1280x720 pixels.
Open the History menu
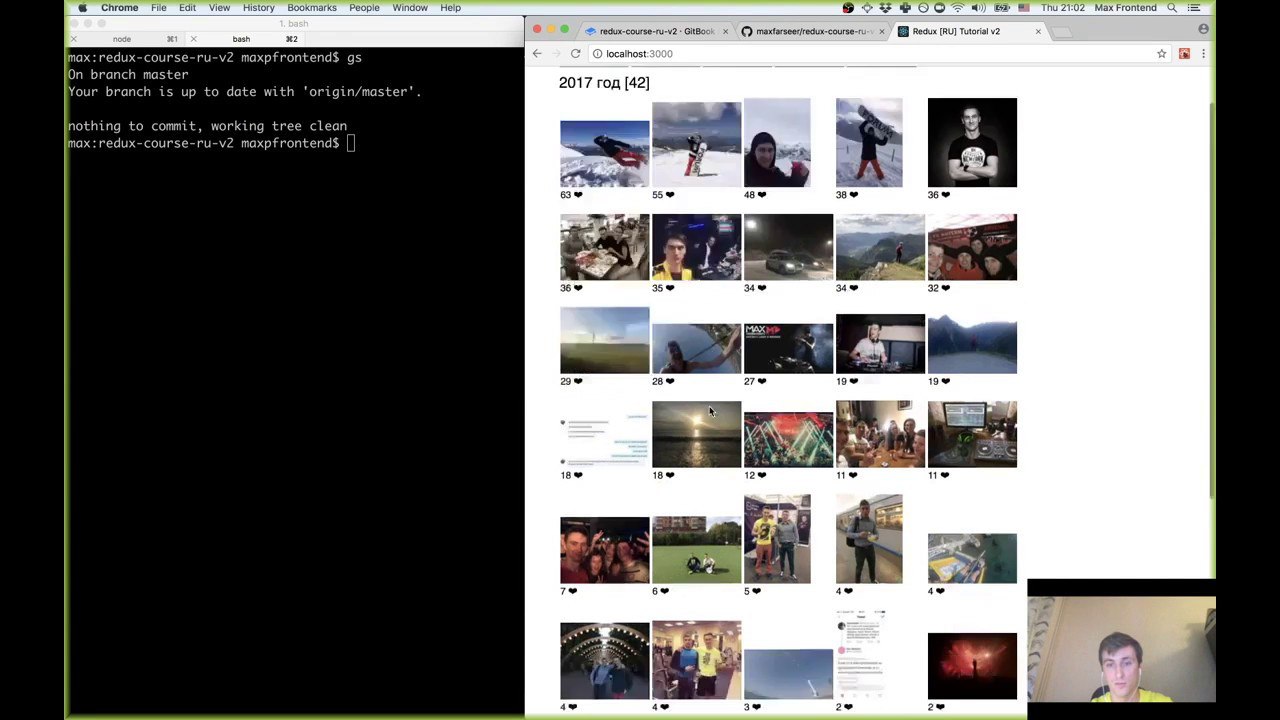click(258, 8)
